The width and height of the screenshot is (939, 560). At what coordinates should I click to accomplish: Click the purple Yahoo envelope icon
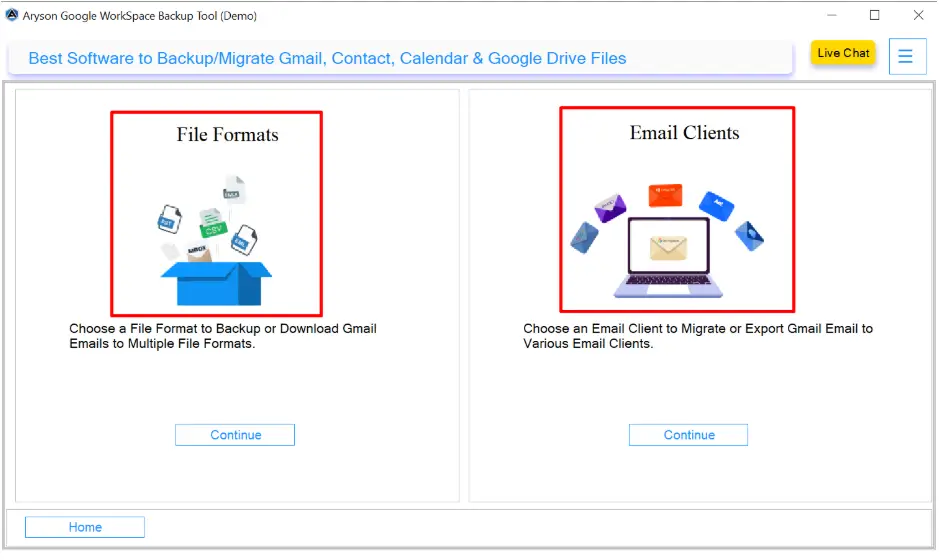click(610, 207)
